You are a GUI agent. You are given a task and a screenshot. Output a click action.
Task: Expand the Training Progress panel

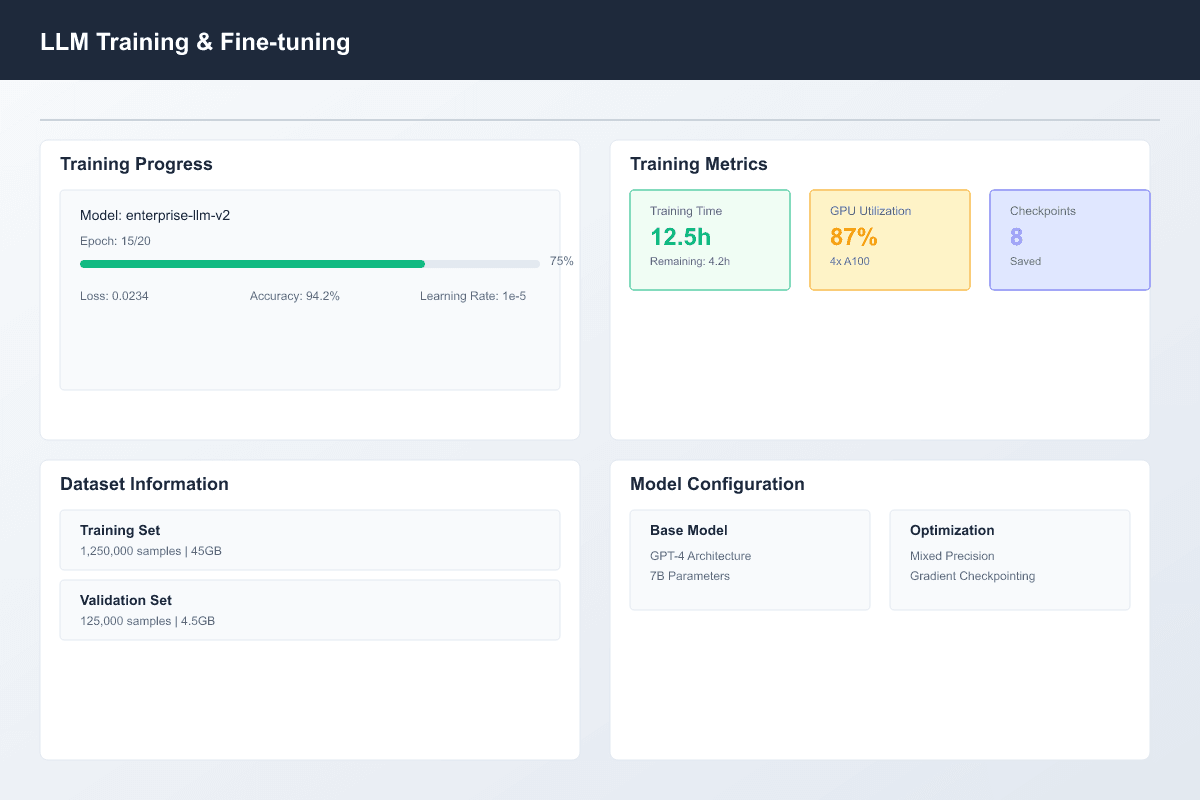point(136,163)
